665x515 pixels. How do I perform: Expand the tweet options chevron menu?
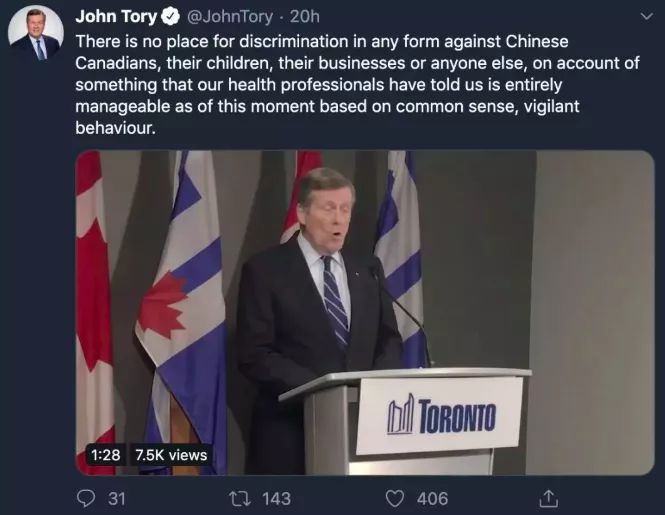pyautogui.click(x=646, y=17)
